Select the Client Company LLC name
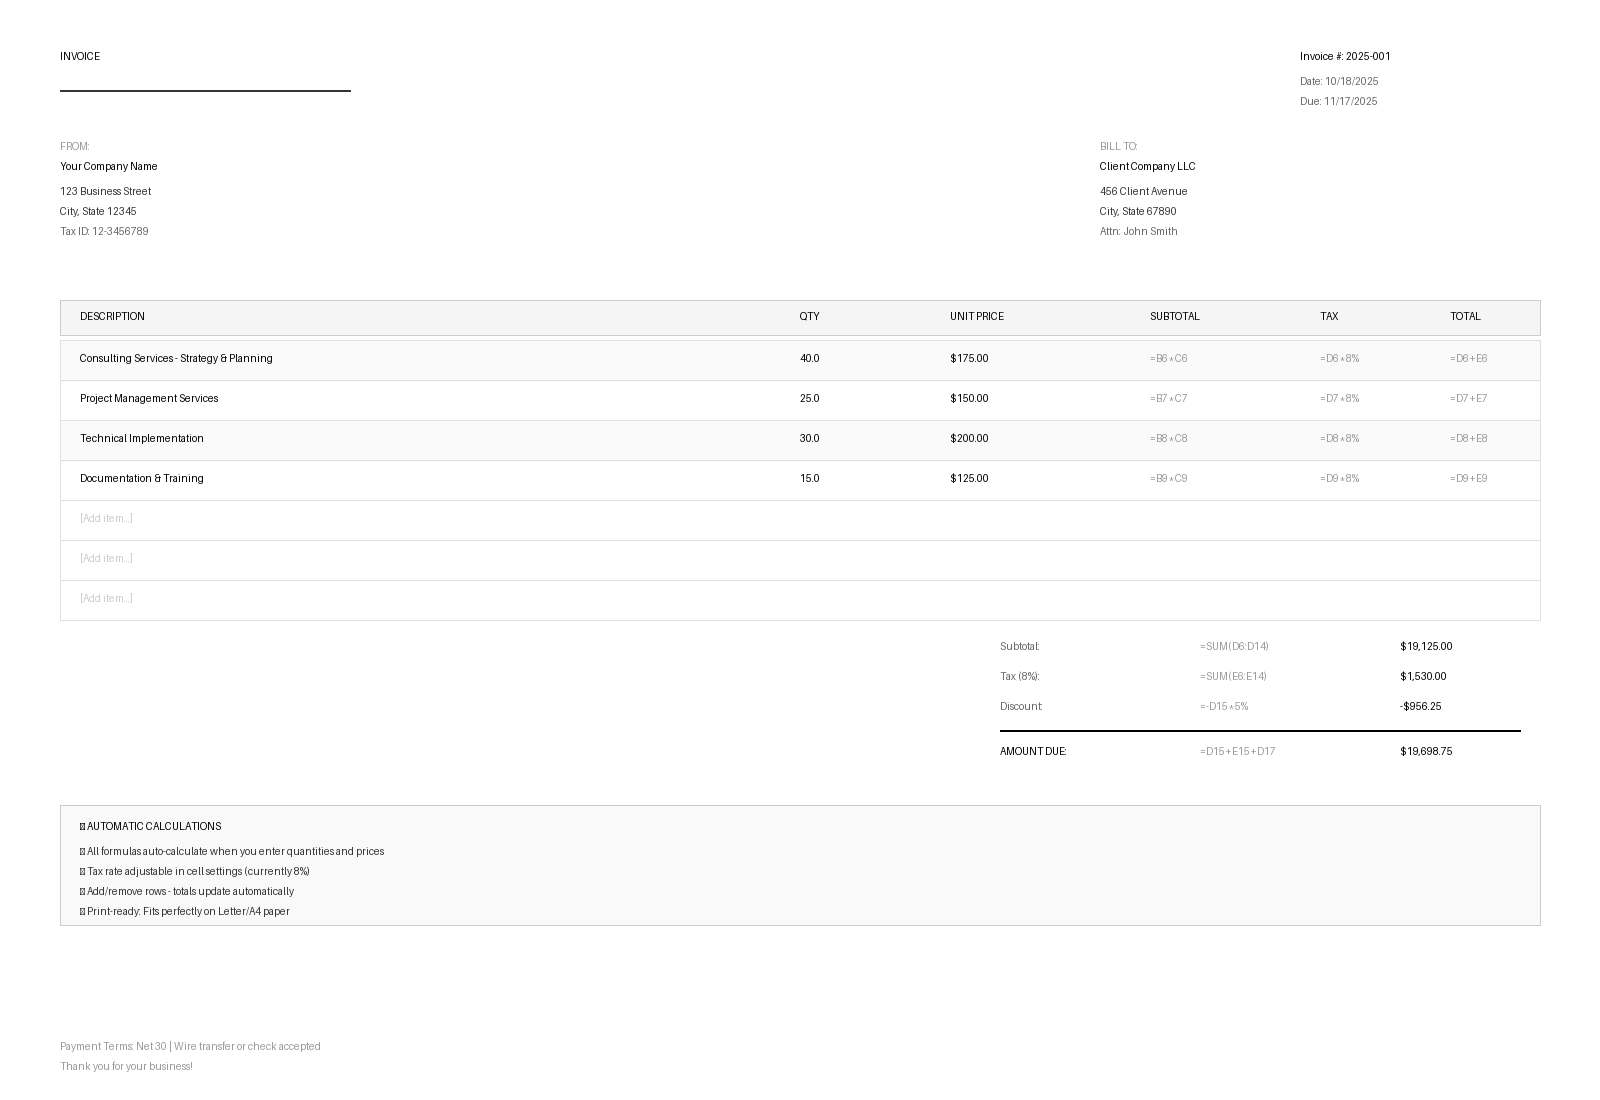This screenshot has width=1600, height=1100. click(x=1147, y=167)
